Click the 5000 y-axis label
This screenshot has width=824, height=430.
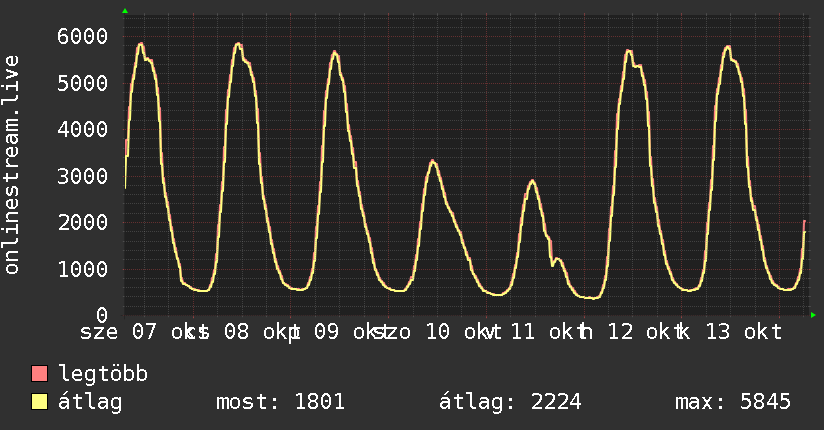[83, 83]
